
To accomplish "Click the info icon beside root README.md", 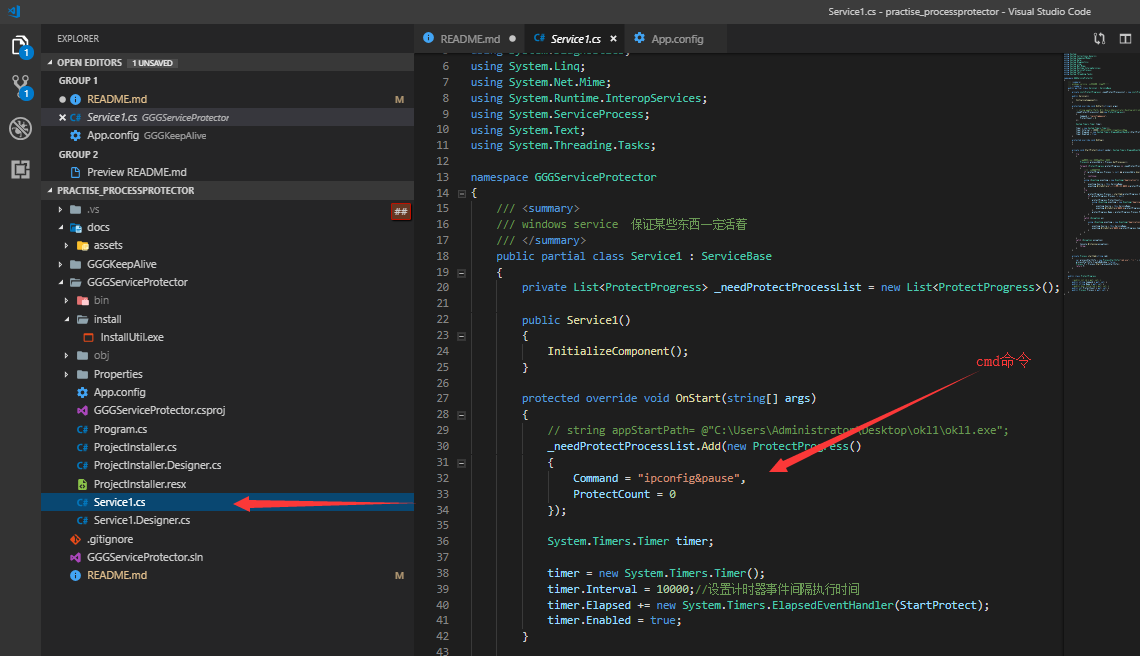I will coord(76,575).
